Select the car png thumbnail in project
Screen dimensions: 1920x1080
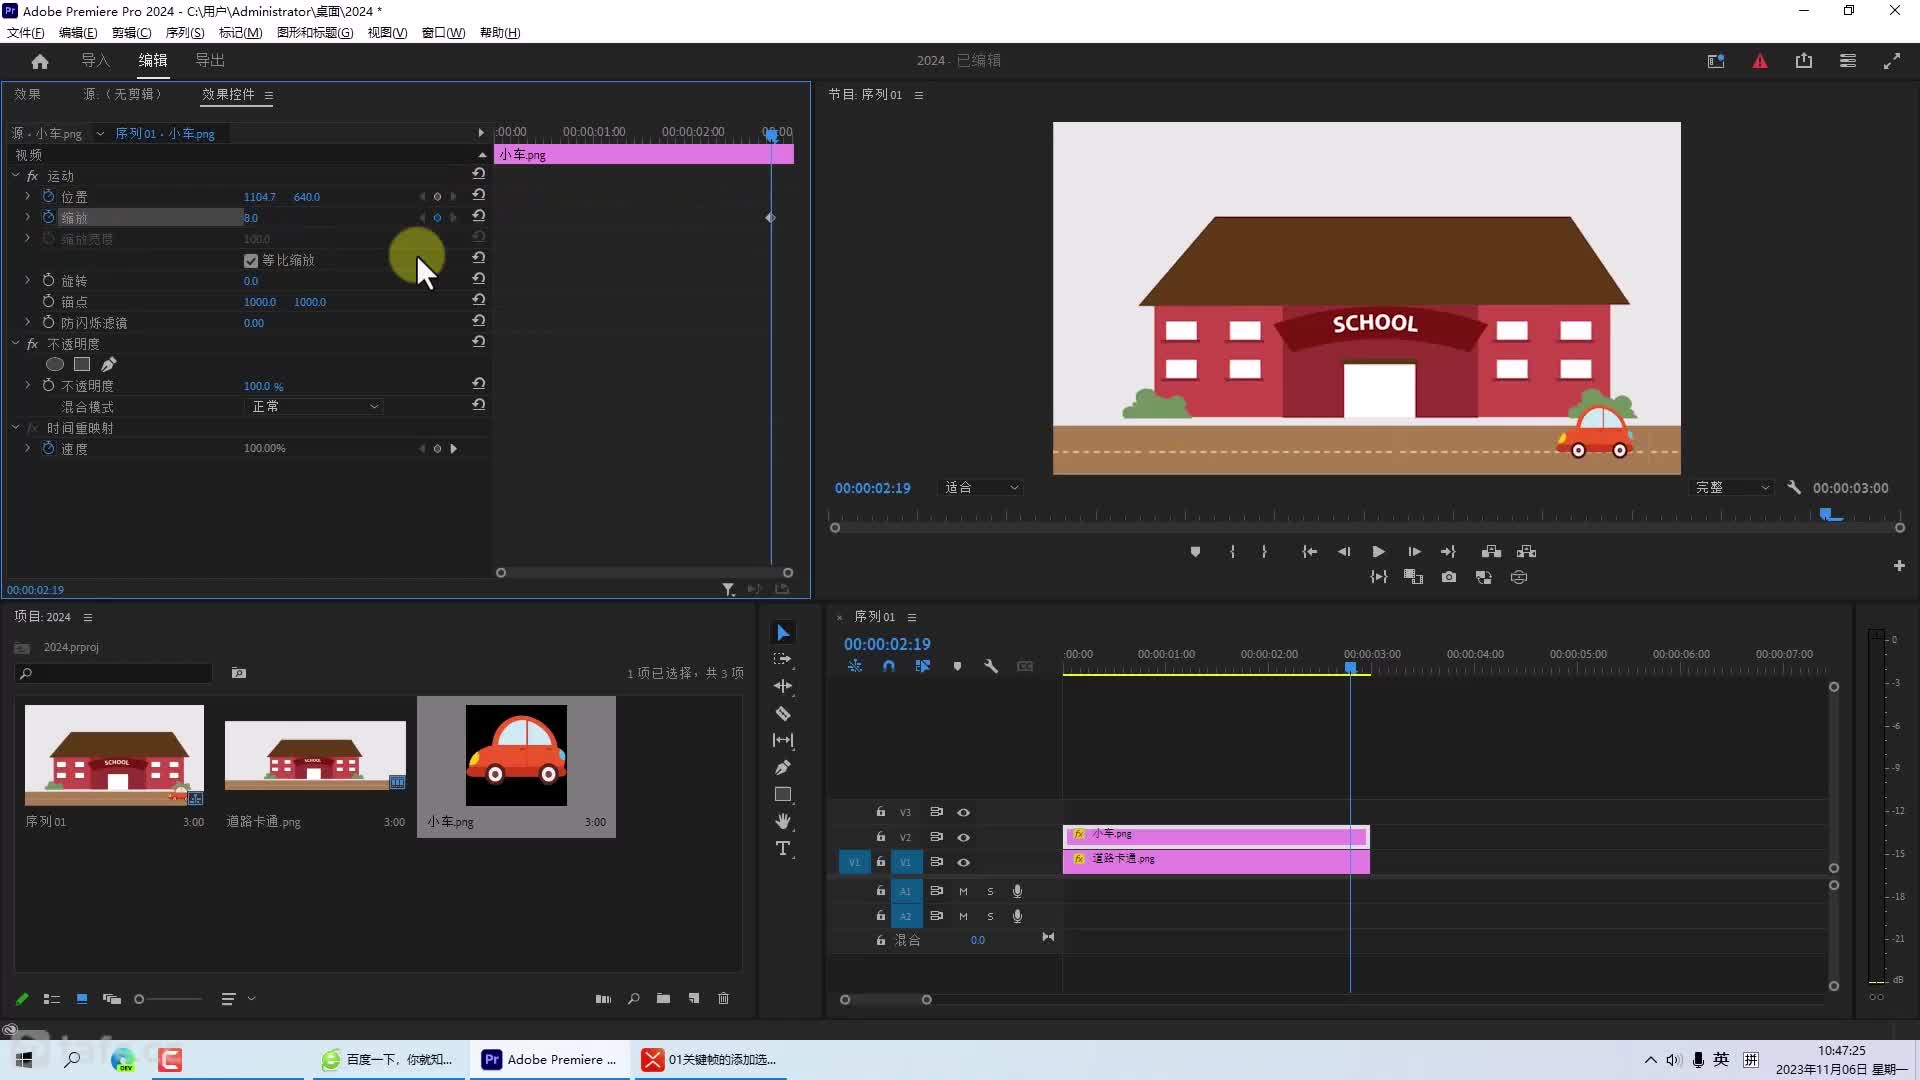tap(516, 755)
